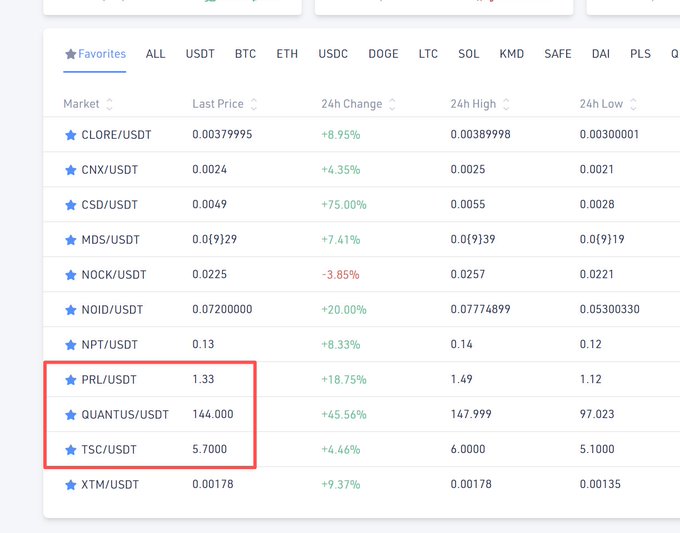The width and height of the screenshot is (680, 533).
Task: Open the ETH markets tab
Action: pyautogui.click(x=287, y=54)
